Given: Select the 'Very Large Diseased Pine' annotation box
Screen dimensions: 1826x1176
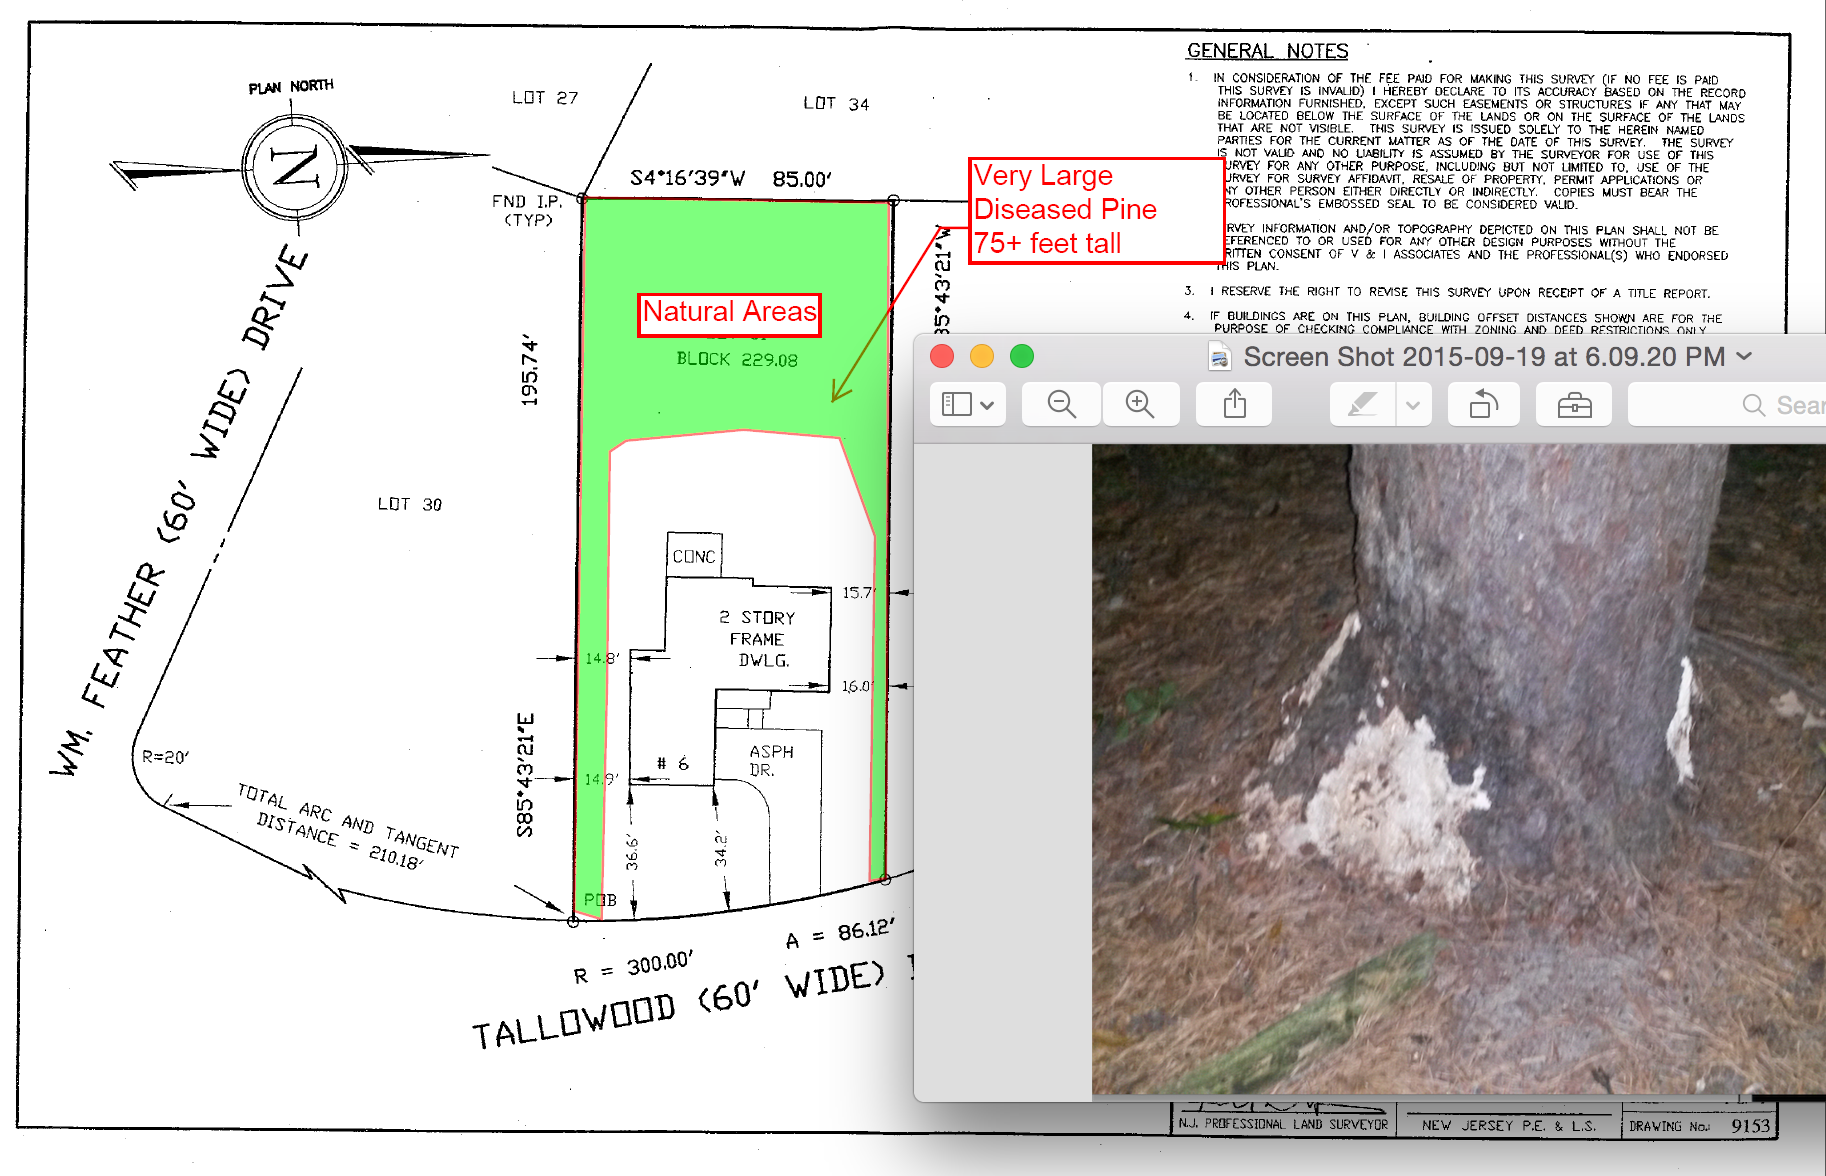Looking at the screenshot, I should (1095, 210).
